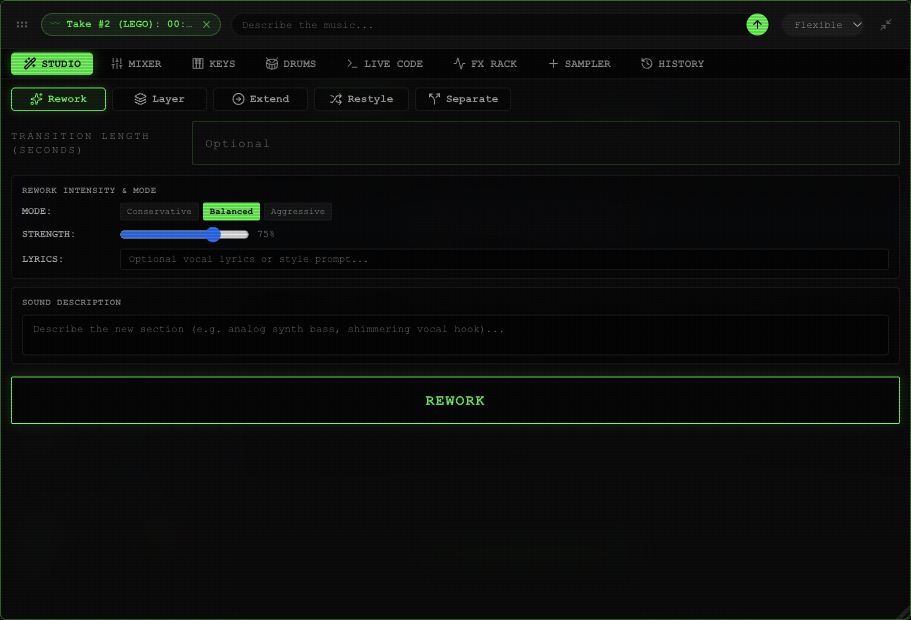Open the HISTORY tab
911x620 pixels.
tap(672, 63)
